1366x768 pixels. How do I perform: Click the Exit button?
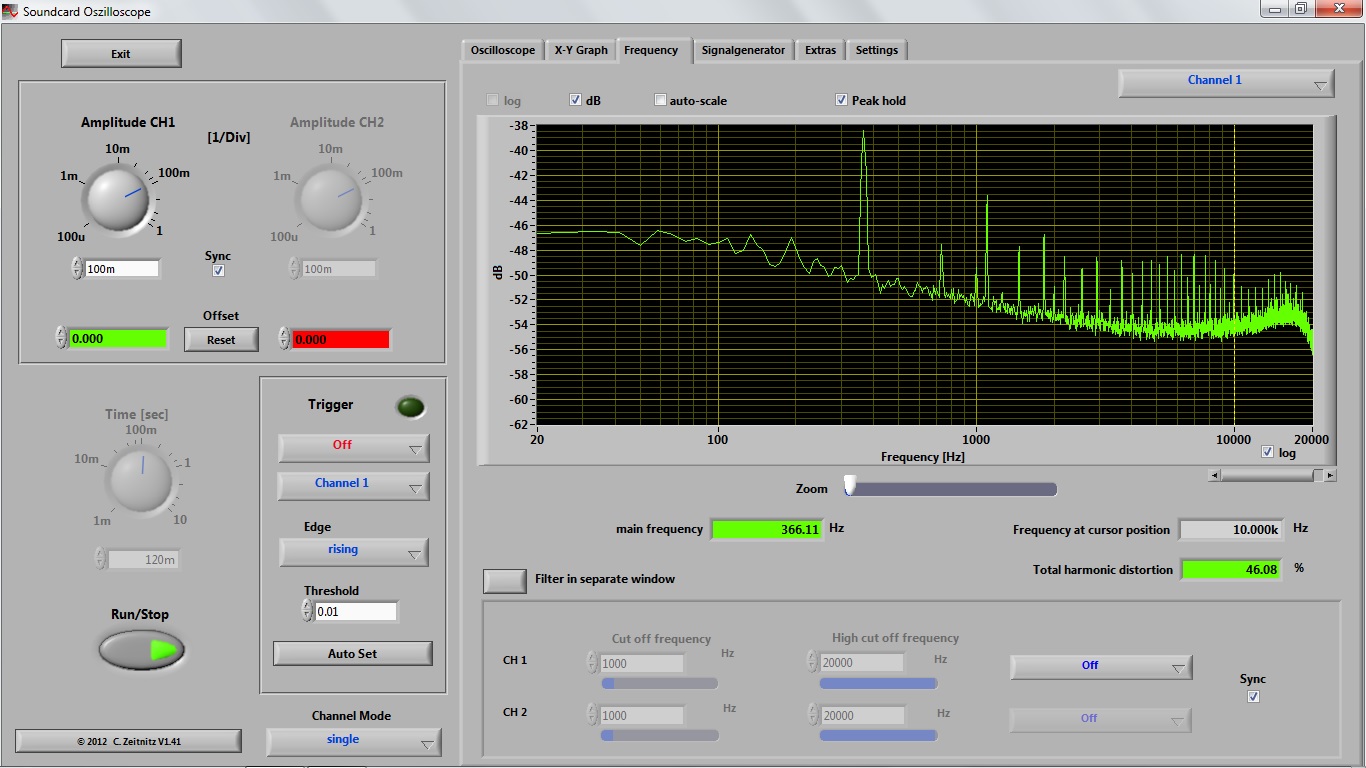121,54
